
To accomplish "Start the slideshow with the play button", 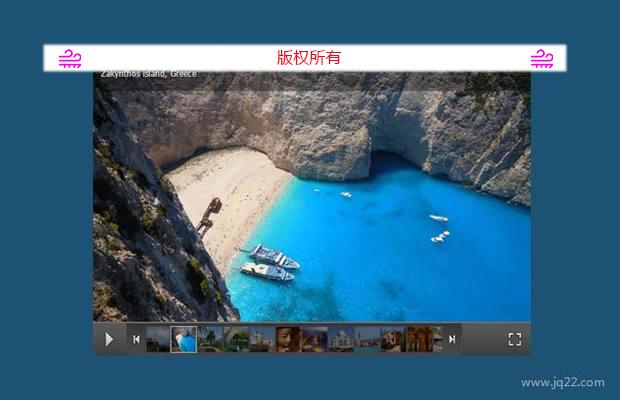I will 109,339.
